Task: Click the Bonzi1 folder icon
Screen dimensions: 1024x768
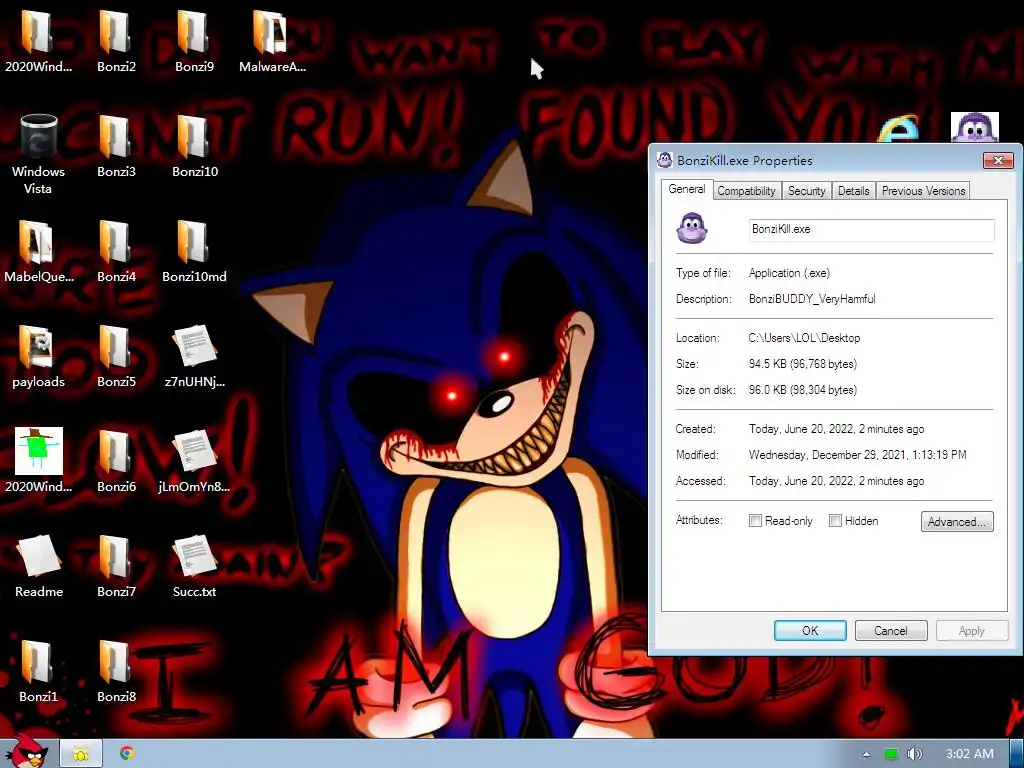Action: click(37, 662)
